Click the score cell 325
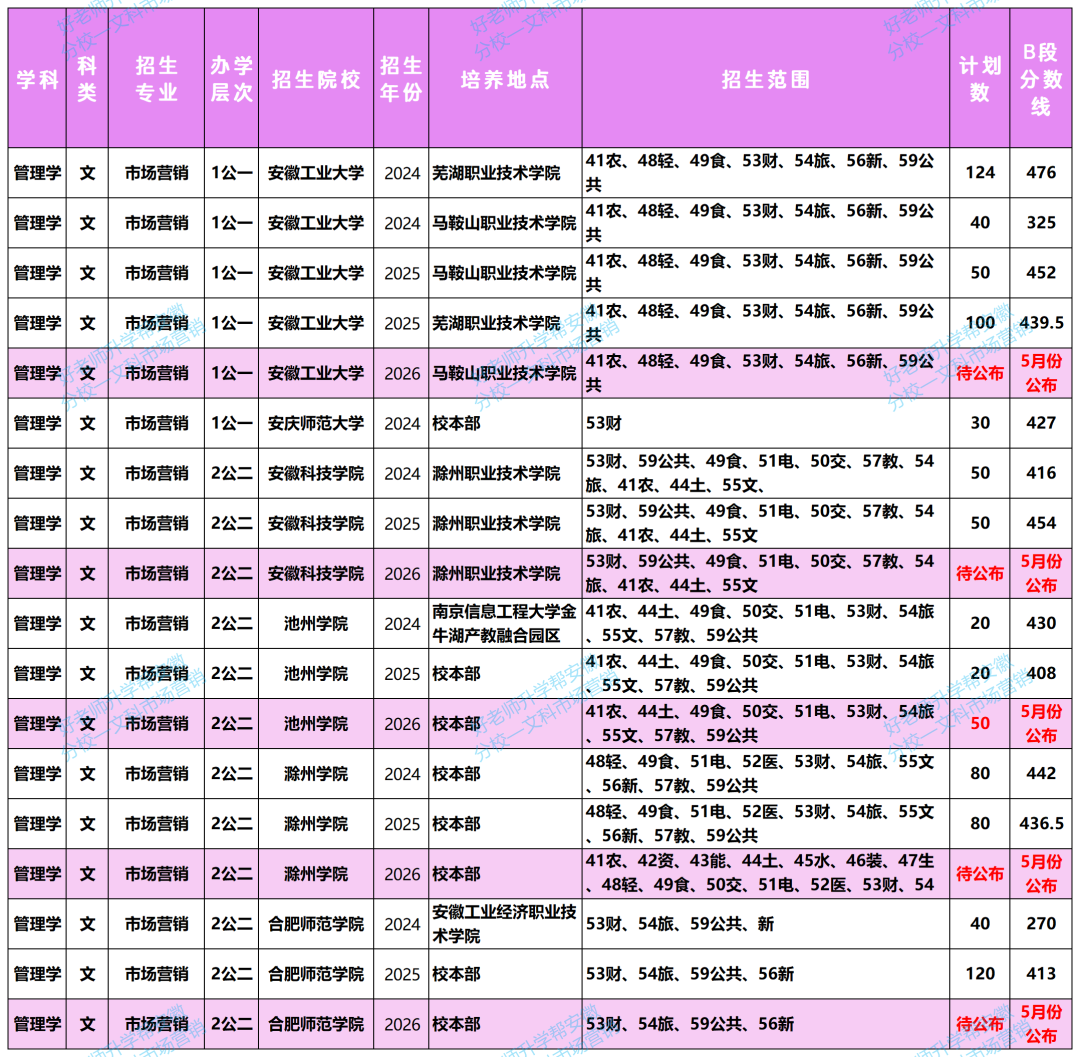 coord(1041,222)
